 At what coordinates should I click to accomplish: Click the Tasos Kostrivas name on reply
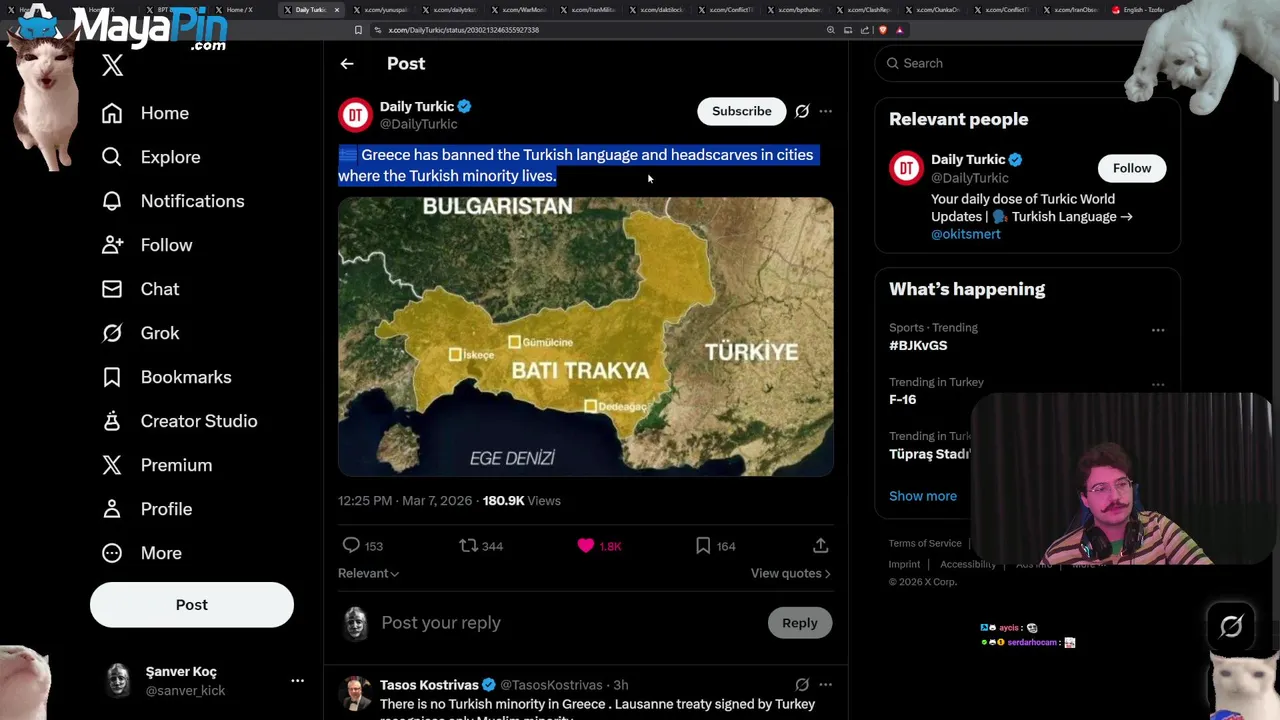tap(429, 685)
